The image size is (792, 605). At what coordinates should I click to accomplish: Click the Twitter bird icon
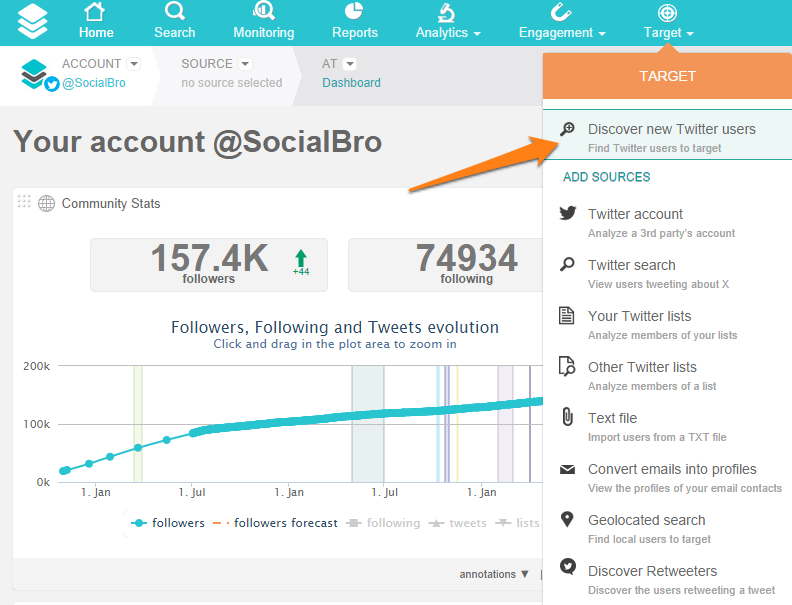(568, 213)
